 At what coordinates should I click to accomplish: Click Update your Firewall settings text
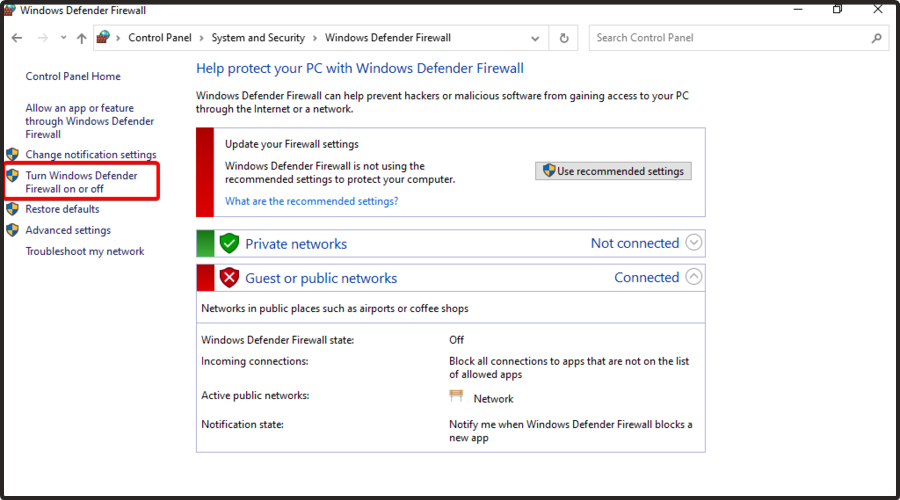pos(292,144)
